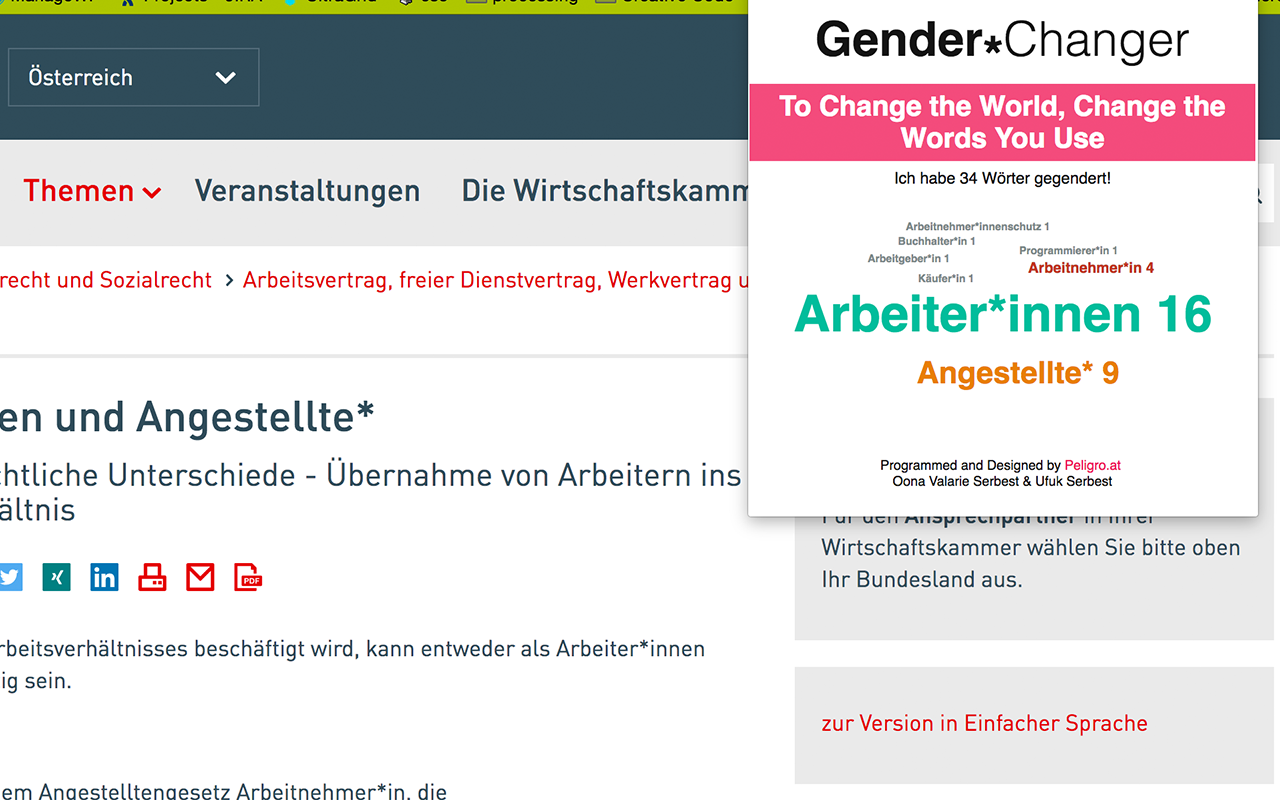This screenshot has height=800, width=1280.
Task: Share the article on Xing
Action: [x=57, y=577]
